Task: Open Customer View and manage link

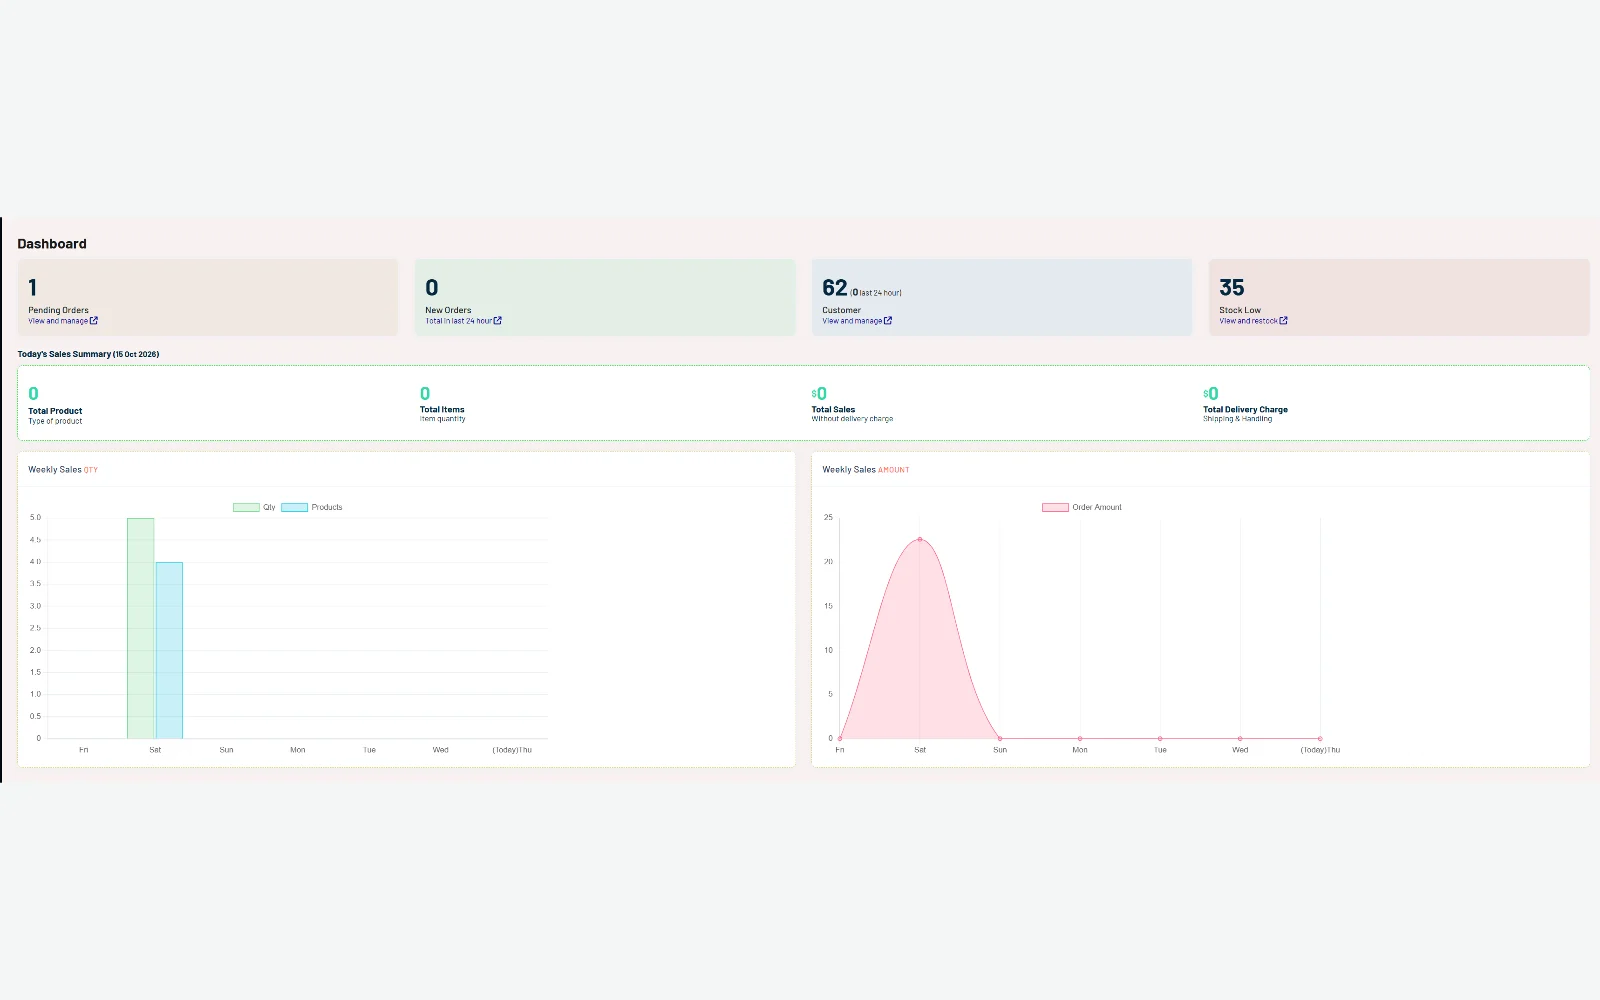Action: click(x=857, y=321)
